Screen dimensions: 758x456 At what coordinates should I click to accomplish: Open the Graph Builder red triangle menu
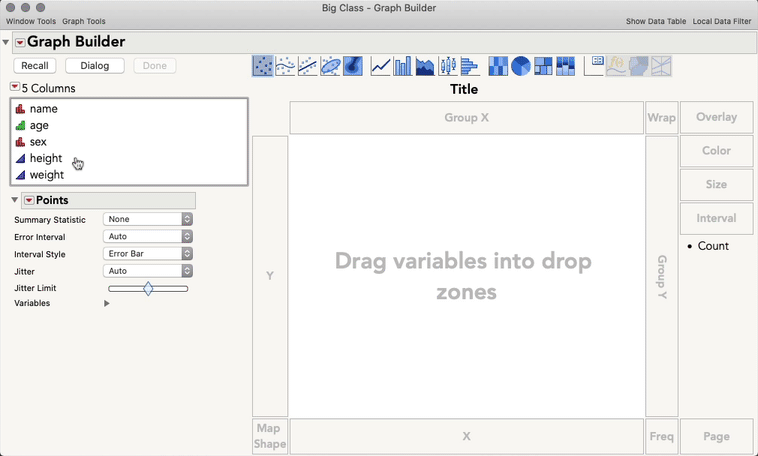tap(20, 43)
